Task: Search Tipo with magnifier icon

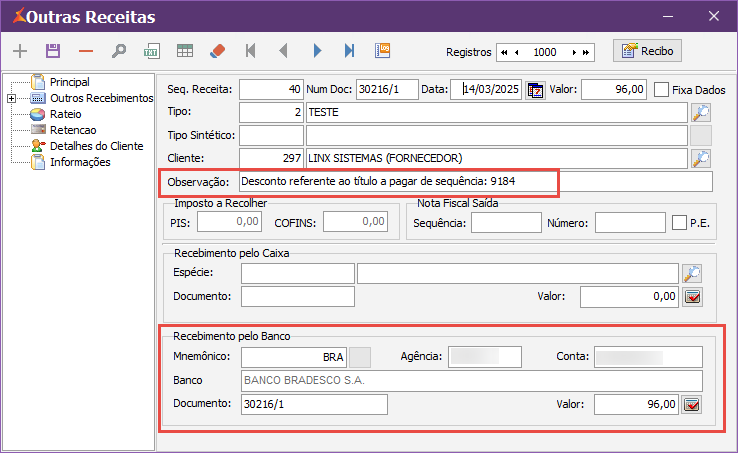Action: (x=701, y=113)
